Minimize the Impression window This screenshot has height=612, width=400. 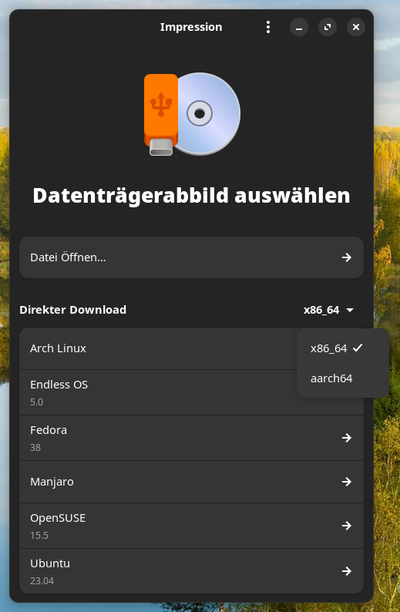tap(299, 27)
